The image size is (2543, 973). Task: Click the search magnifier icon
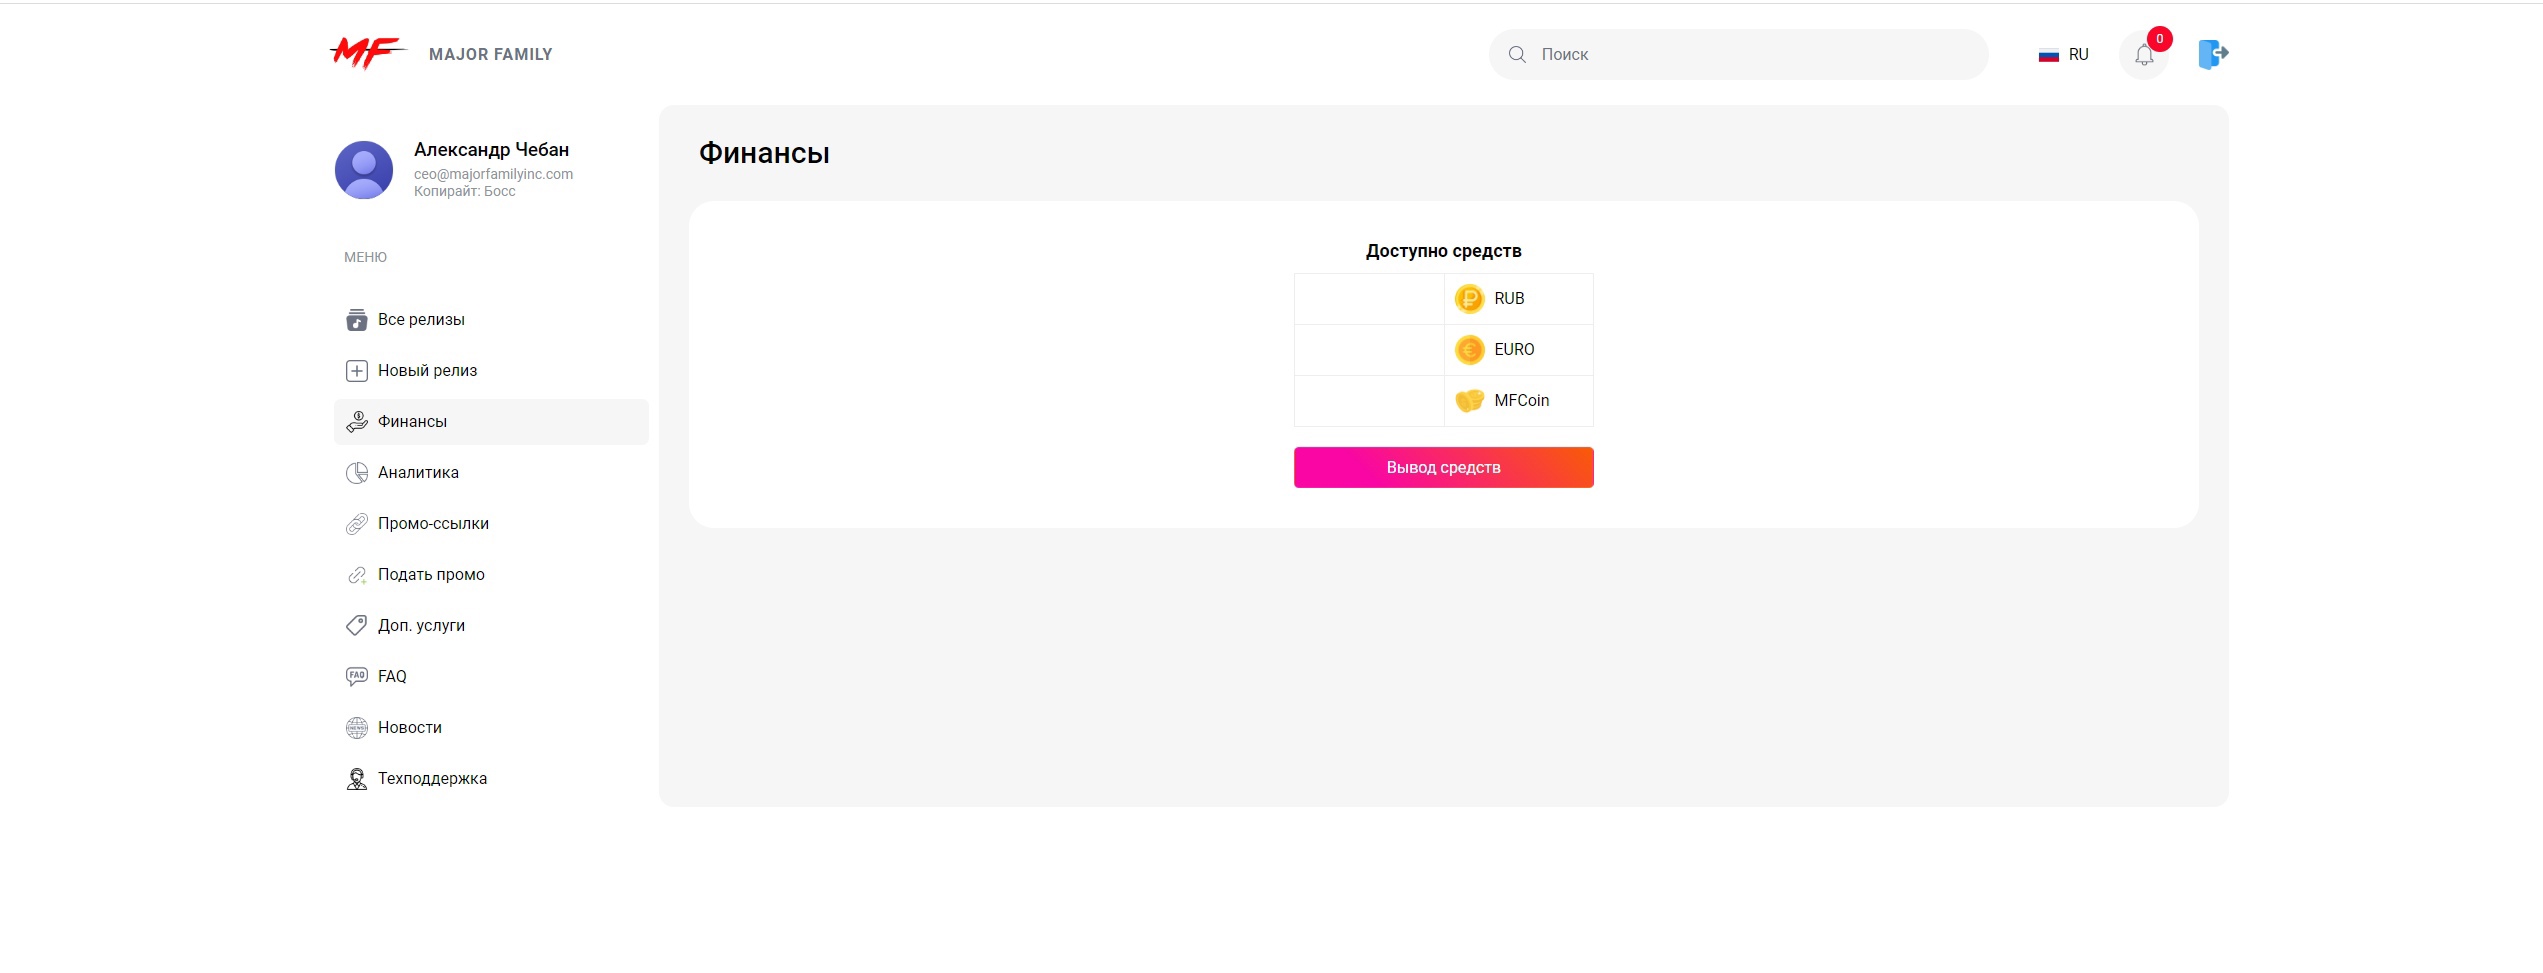pyautogui.click(x=1517, y=55)
